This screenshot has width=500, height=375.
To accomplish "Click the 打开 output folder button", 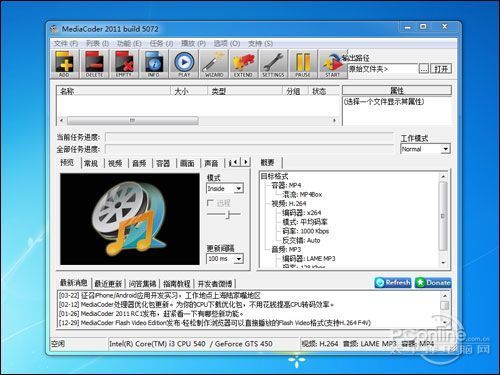I will point(441,69).
